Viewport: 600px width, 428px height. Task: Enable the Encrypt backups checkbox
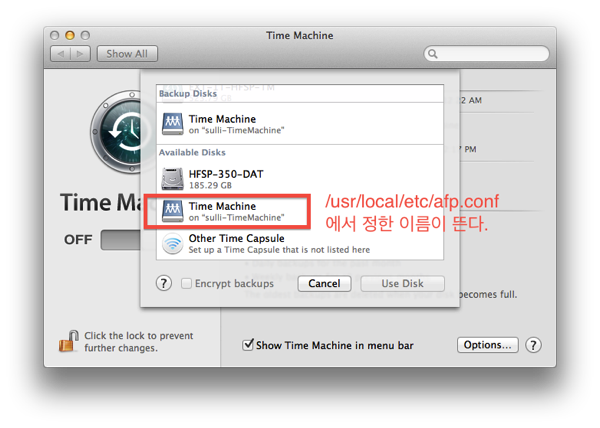click(x=186, y=283)
